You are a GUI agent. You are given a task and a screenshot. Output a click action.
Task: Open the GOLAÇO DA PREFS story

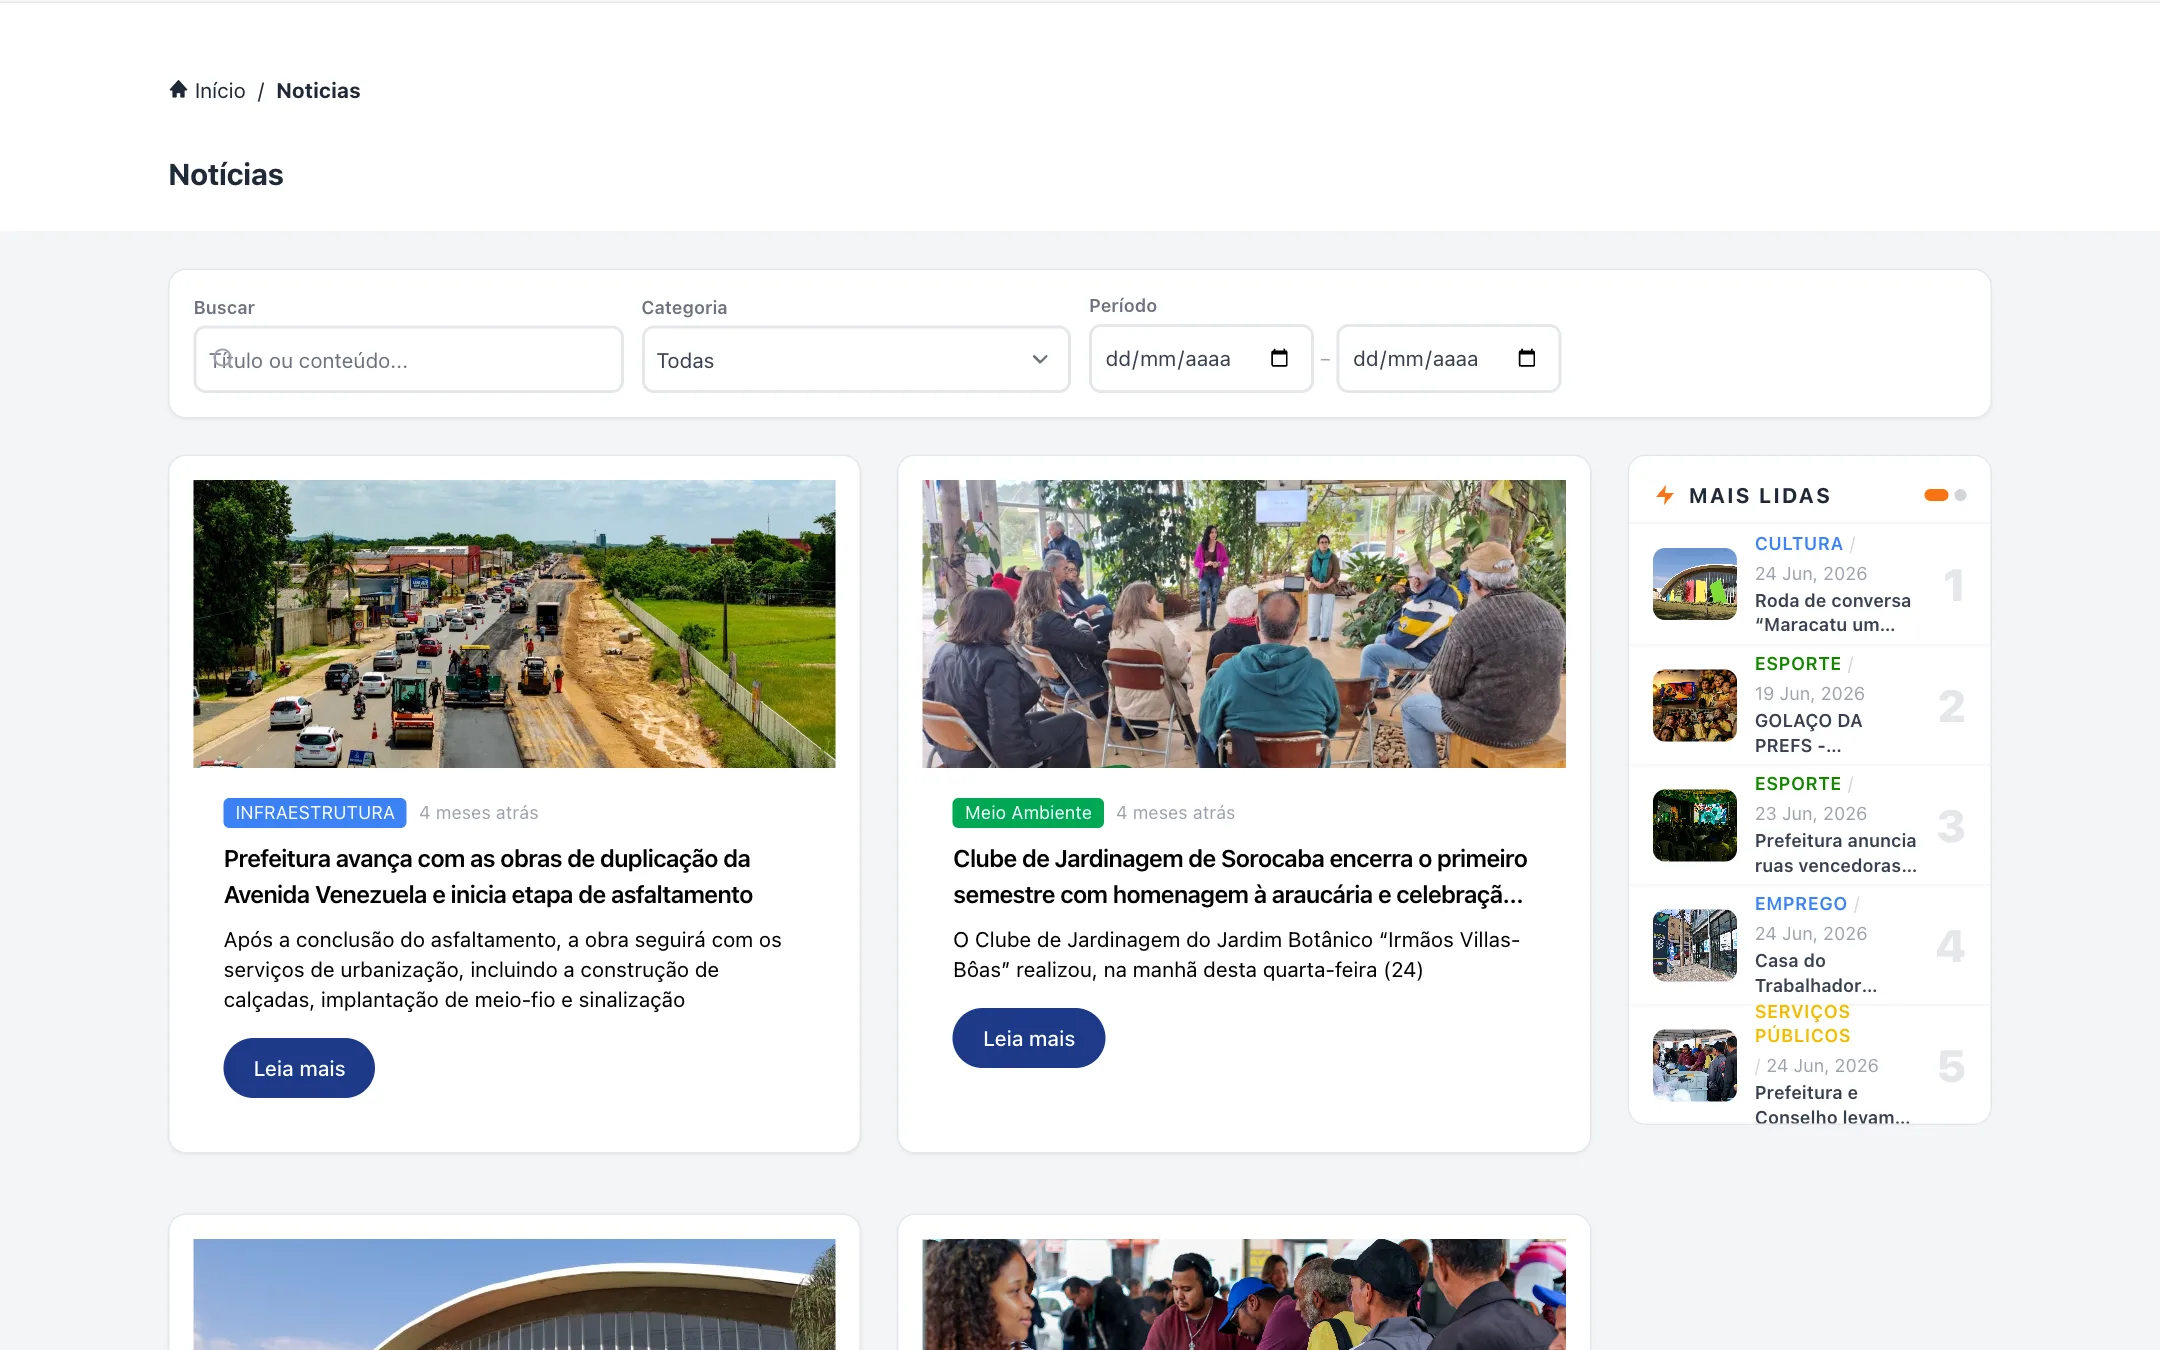(1808, 733)
